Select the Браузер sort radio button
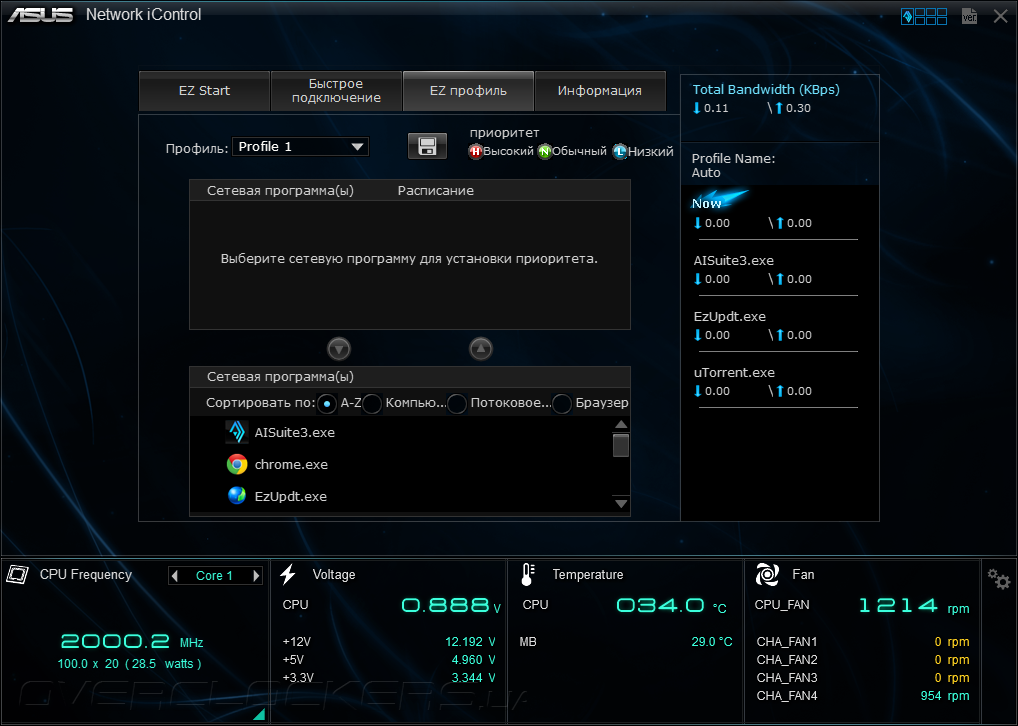 562,404
